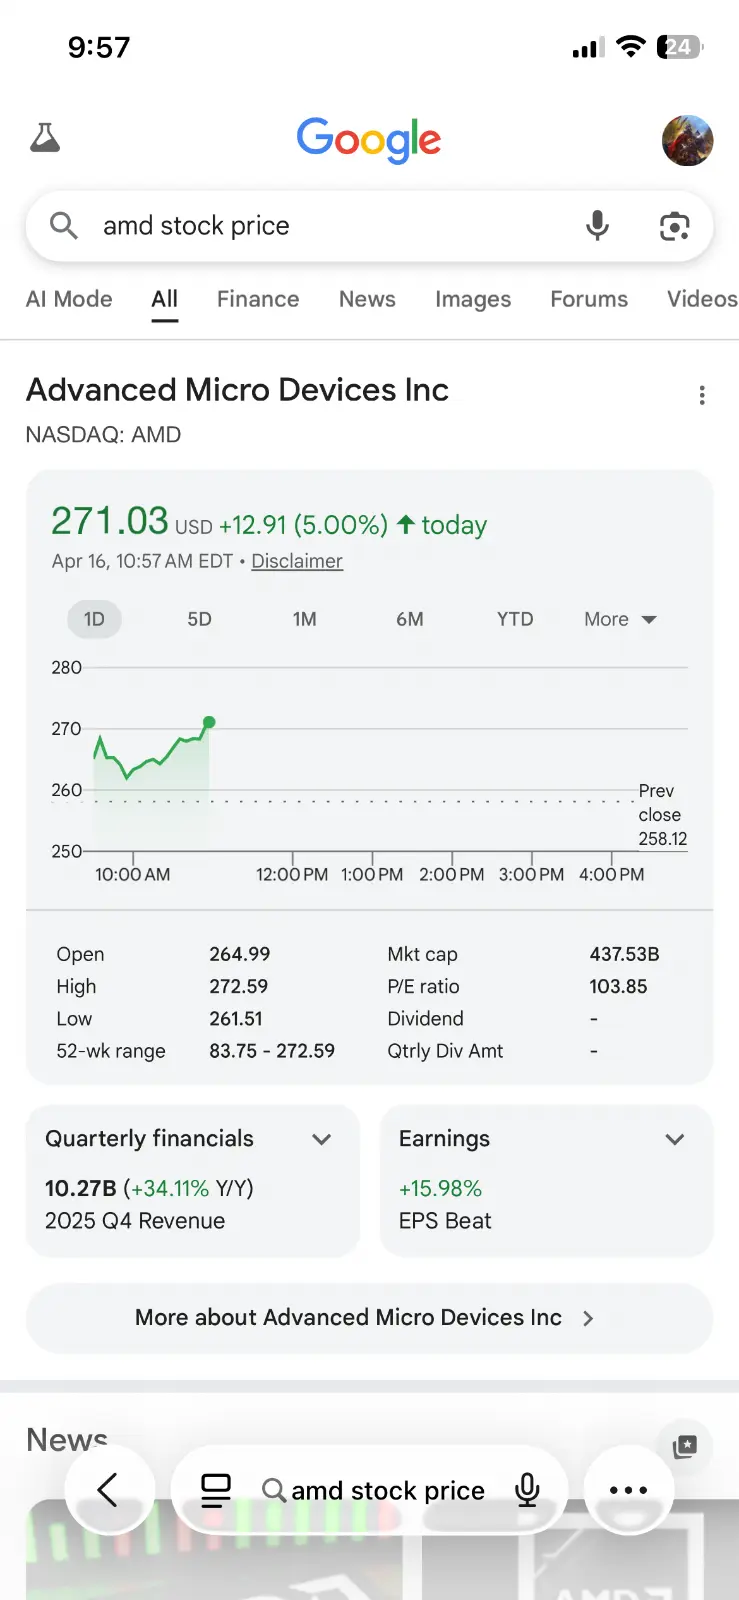Open the Disclaimer link
Screen dimensions: 739x1600
[x=297, y=561]
